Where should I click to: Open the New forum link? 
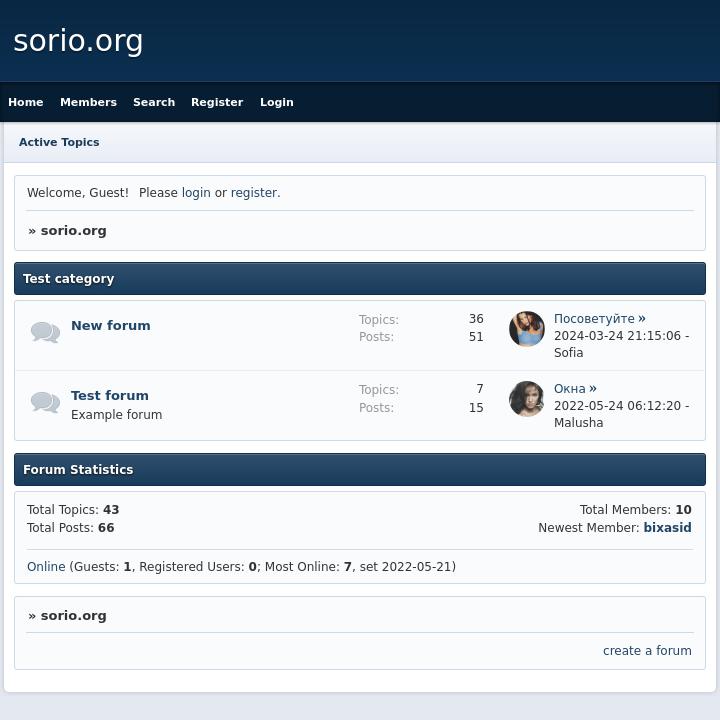[111, 326]
